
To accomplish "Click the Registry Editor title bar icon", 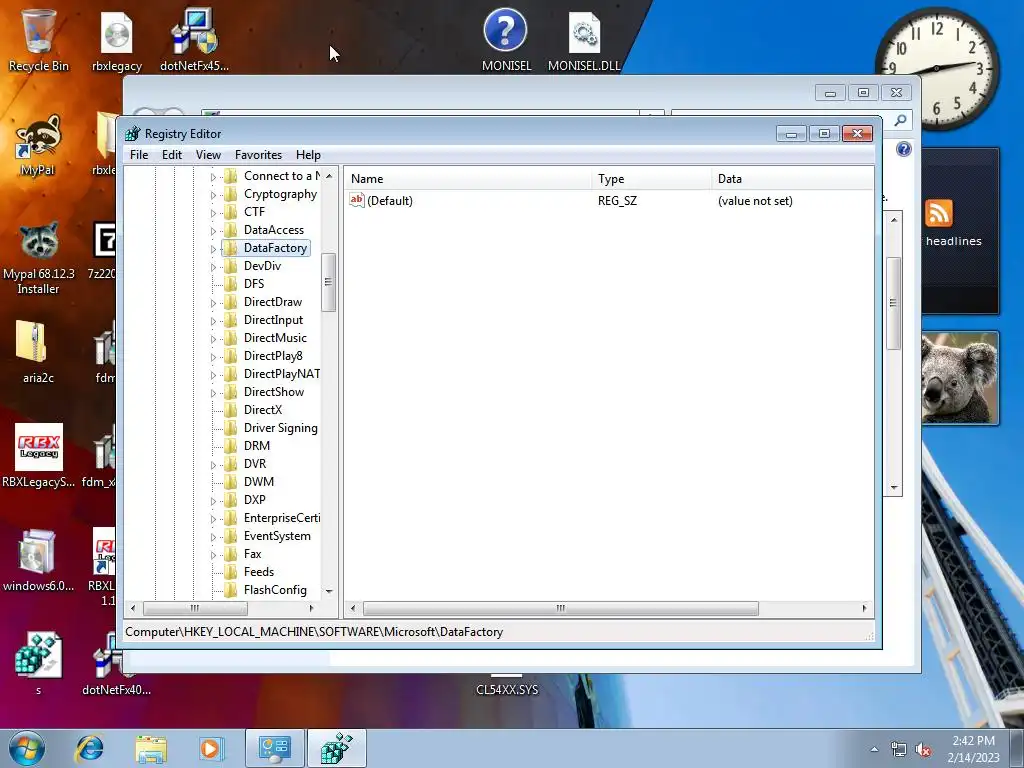I will [x=133, y=133].
